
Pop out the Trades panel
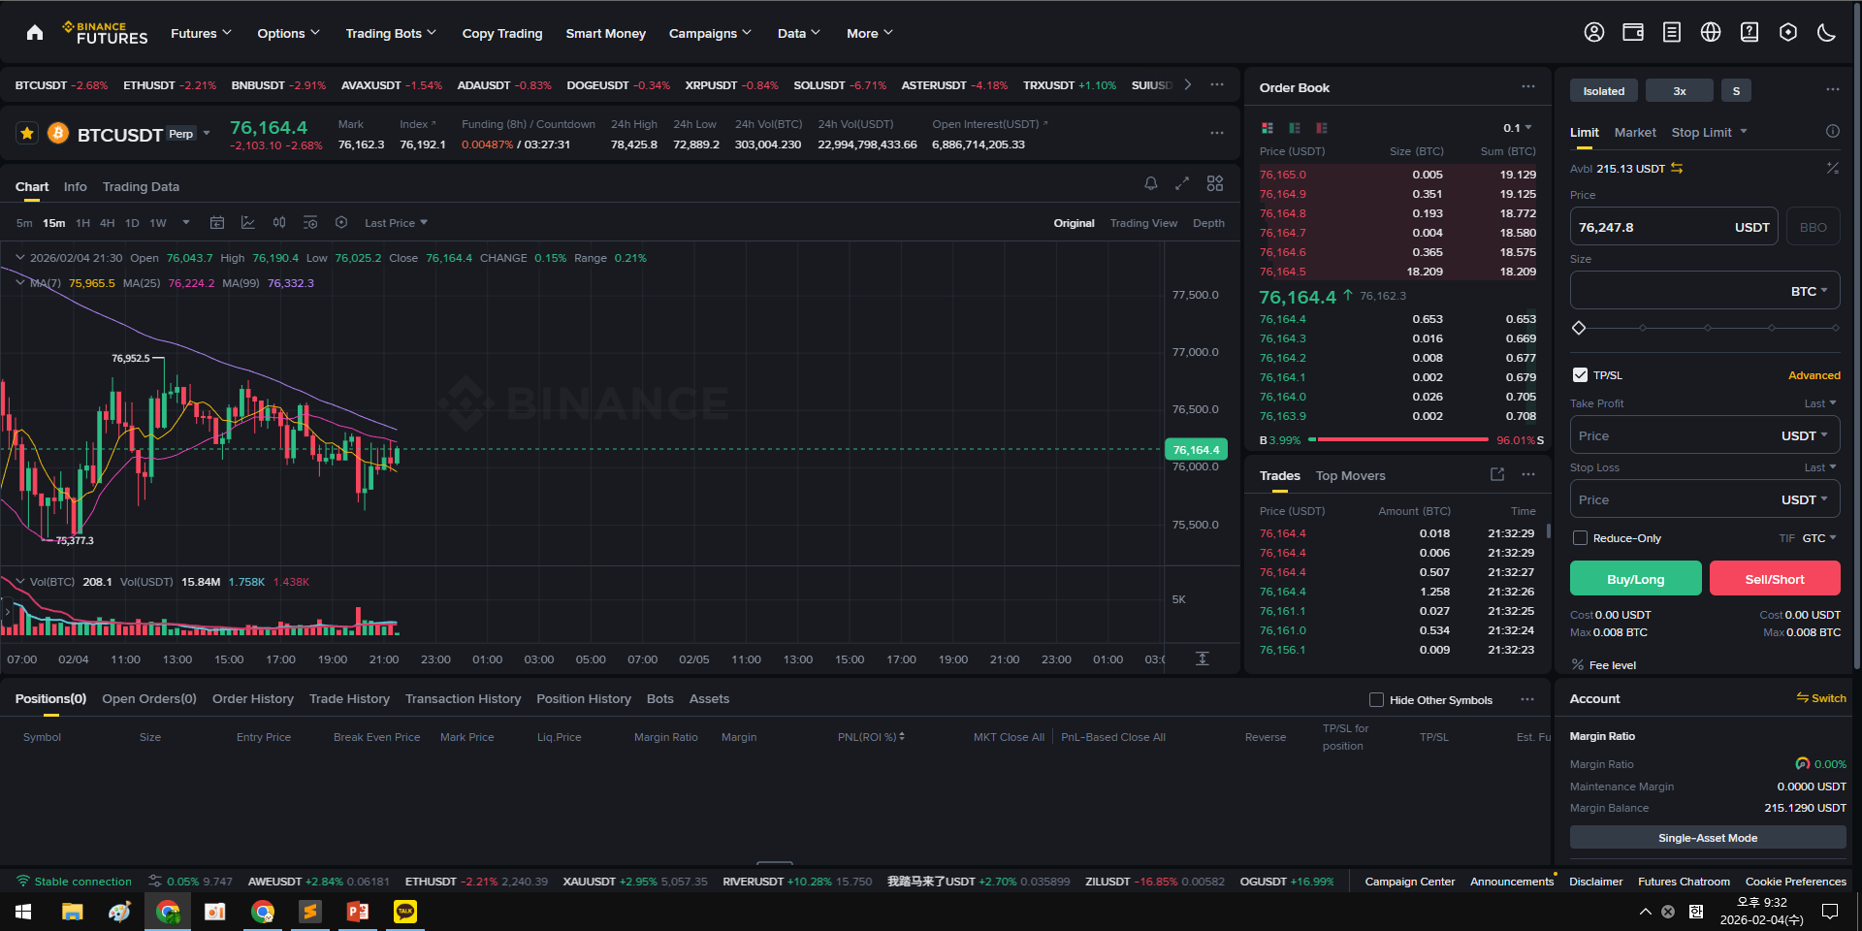(x=1497, y=474)
